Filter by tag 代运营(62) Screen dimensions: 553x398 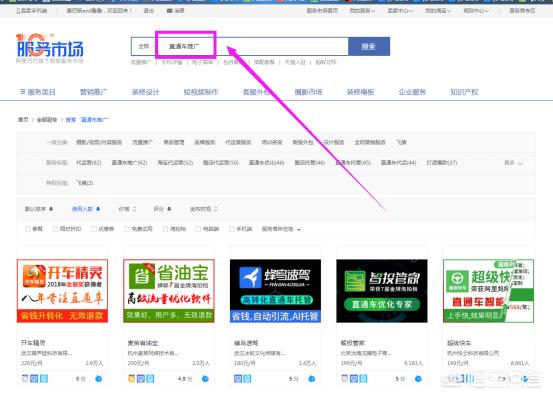(x=89, y=163)
